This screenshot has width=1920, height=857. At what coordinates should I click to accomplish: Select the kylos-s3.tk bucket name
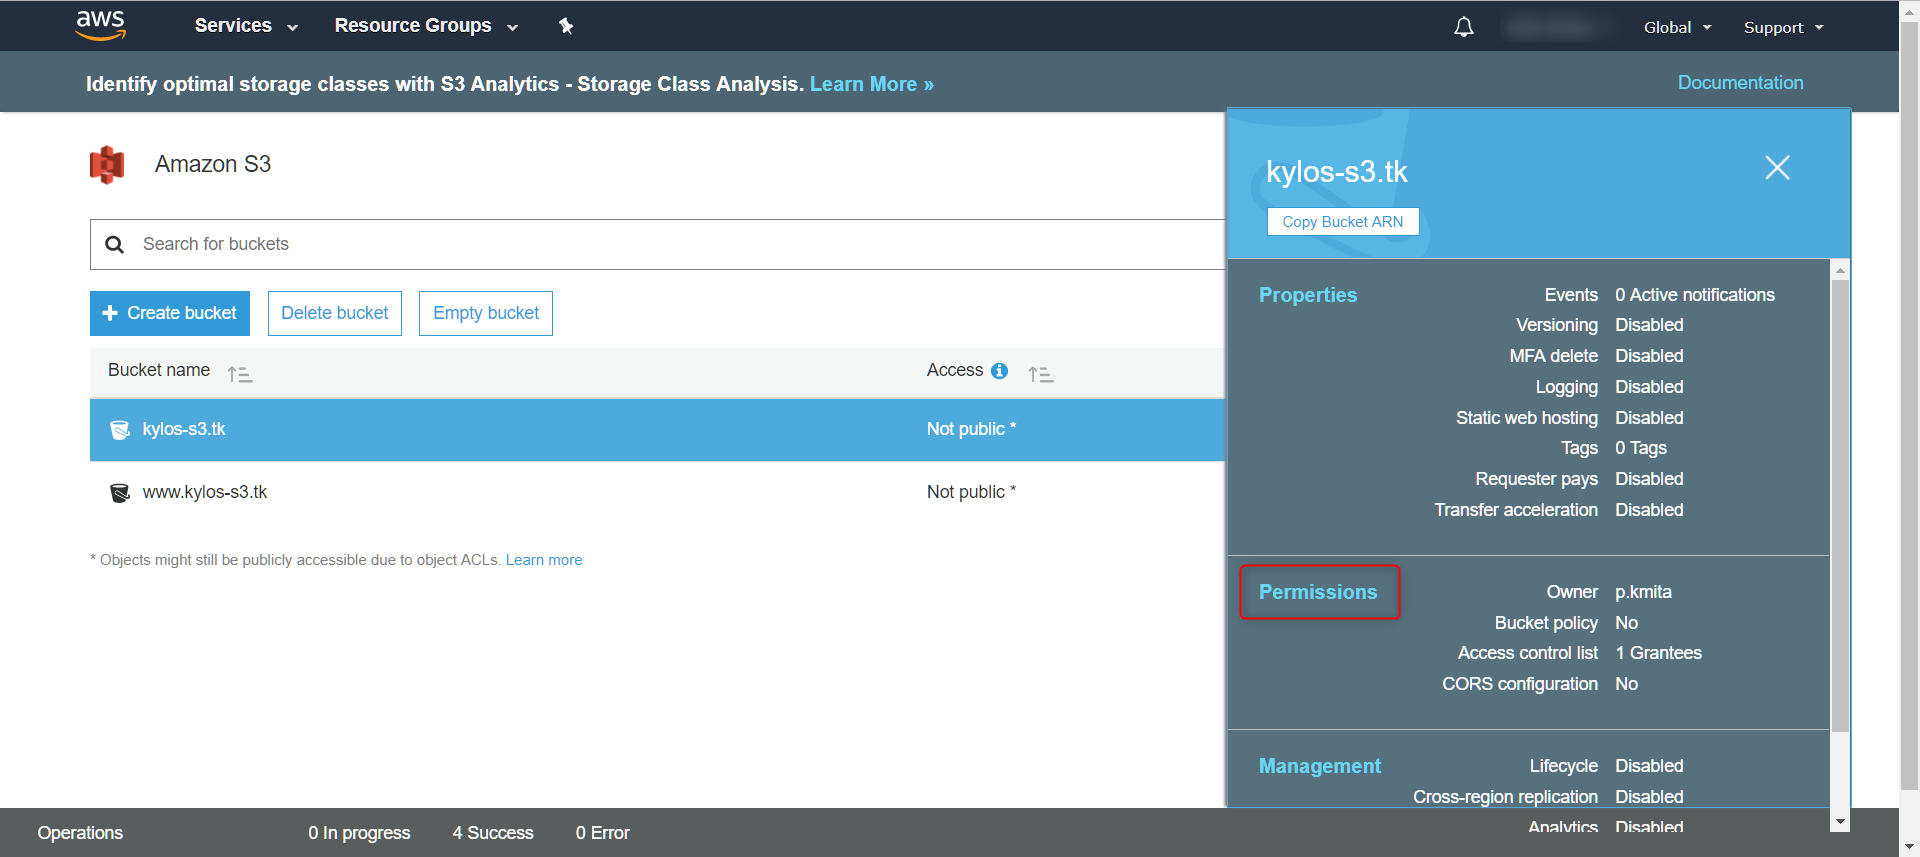[x=184, y=429]
